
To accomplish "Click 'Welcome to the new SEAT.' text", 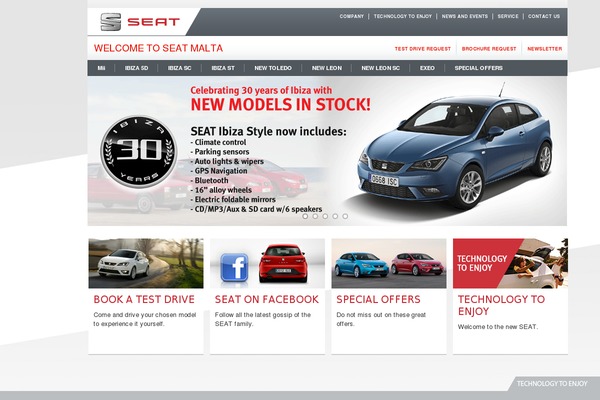I will [x=498, y=327].
